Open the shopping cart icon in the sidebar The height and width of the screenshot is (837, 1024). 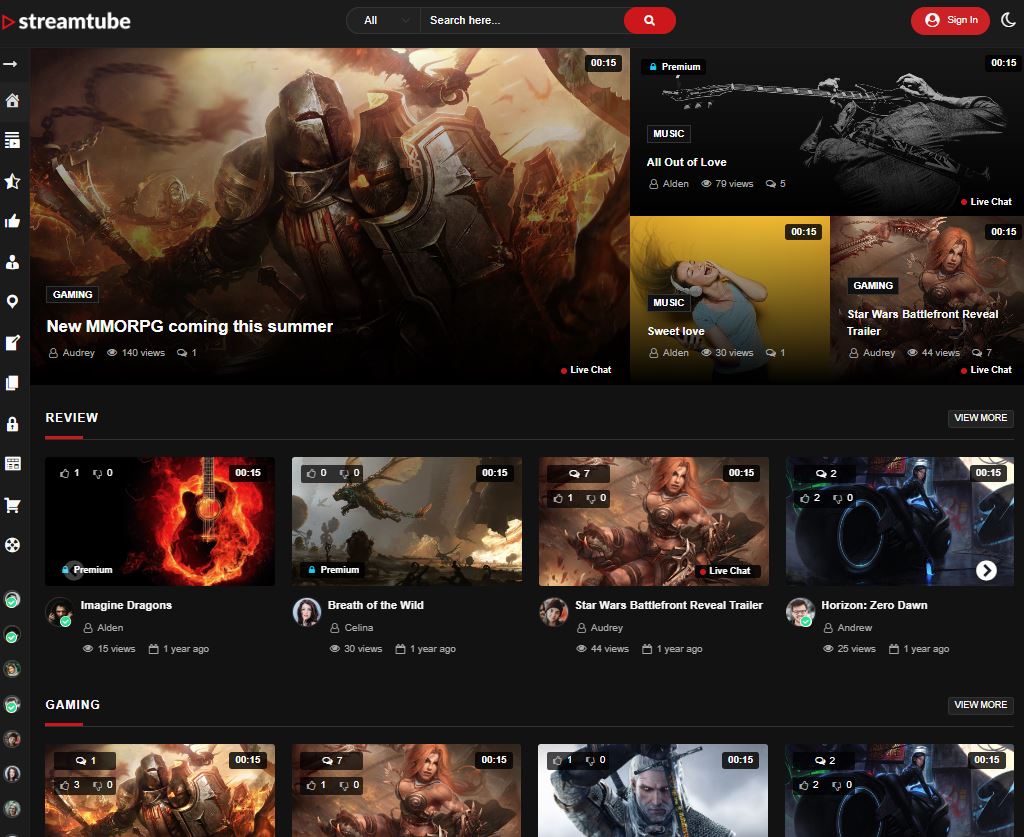[12, 505]
